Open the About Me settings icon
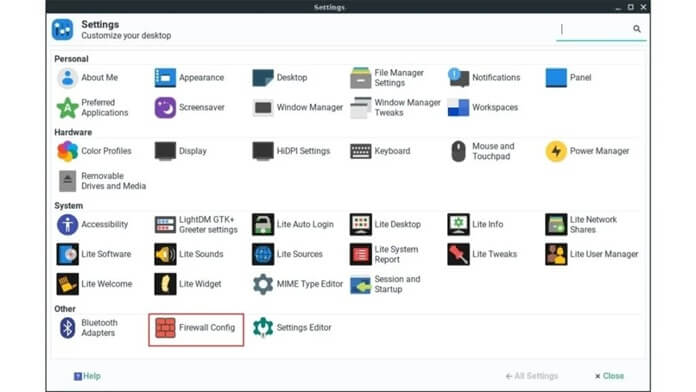Viewport: 696px width, 392px height. [x=67, y=78]
